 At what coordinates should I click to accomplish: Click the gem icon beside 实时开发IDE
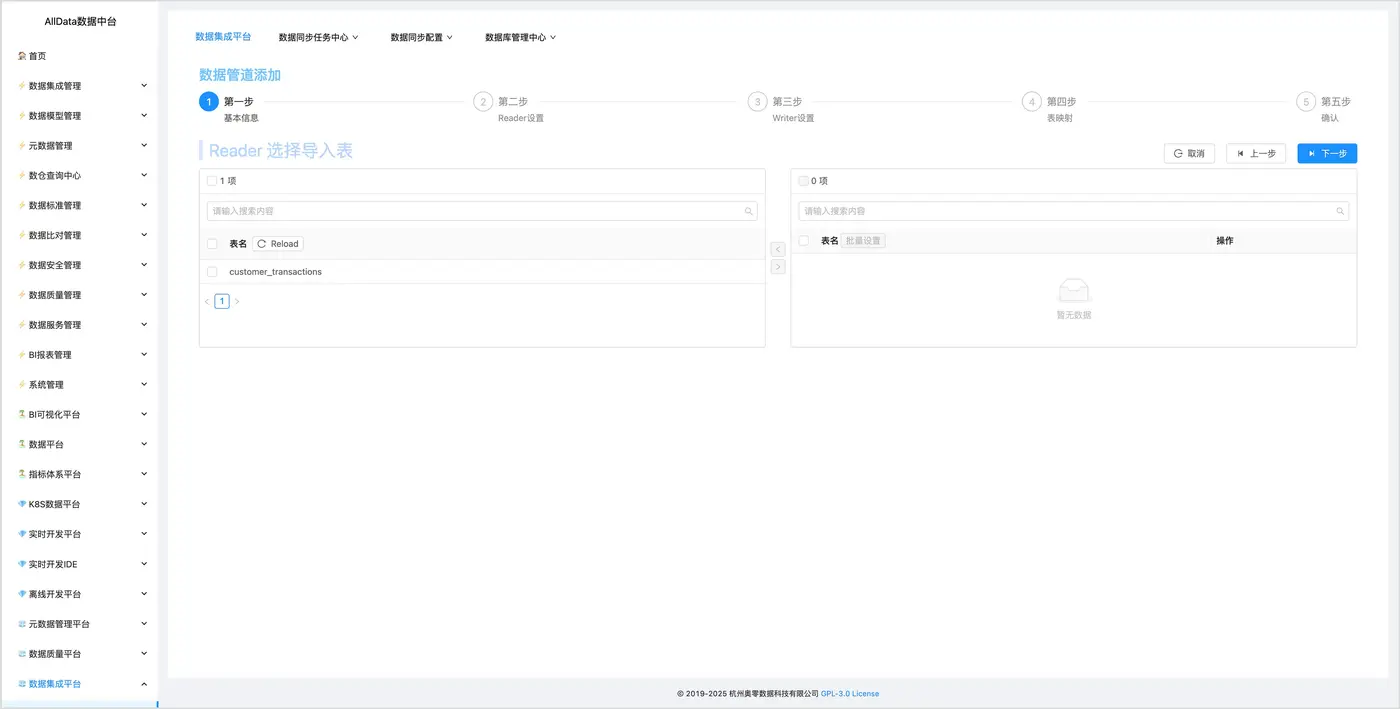coord(22,564)
